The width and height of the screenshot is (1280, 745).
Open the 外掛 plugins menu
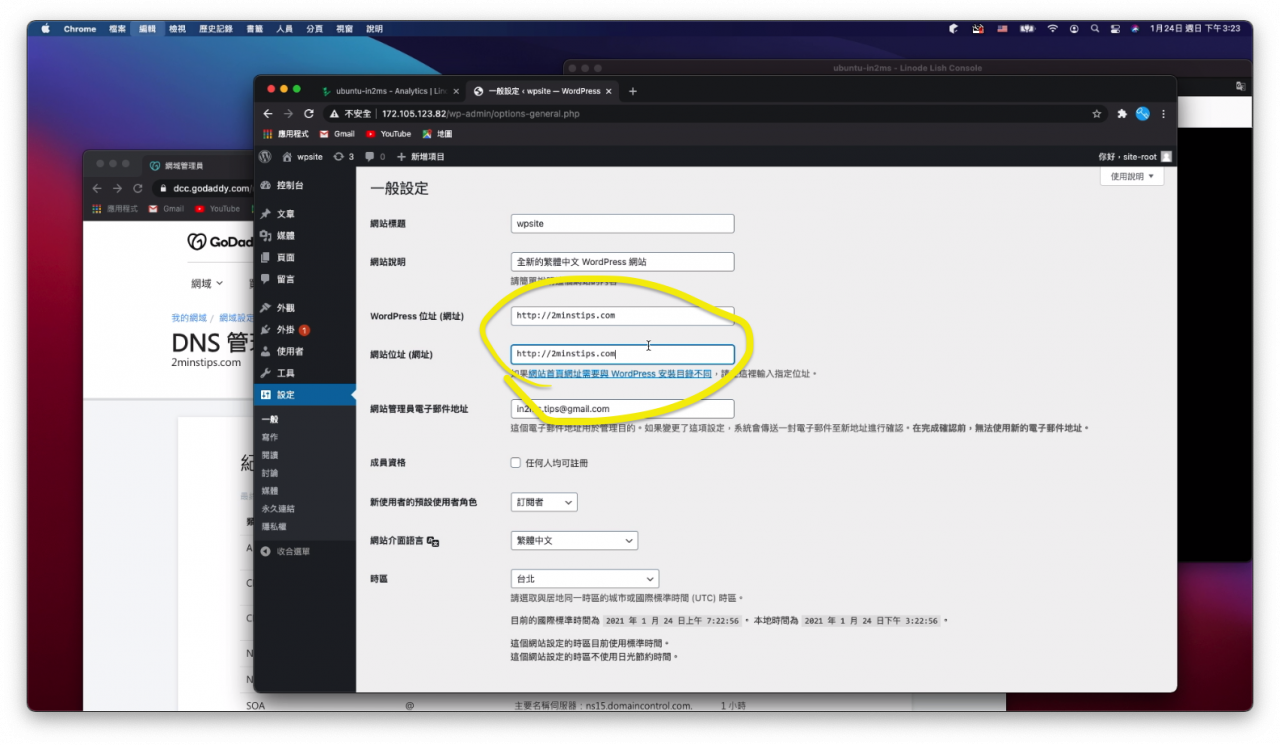coord(304,330)
